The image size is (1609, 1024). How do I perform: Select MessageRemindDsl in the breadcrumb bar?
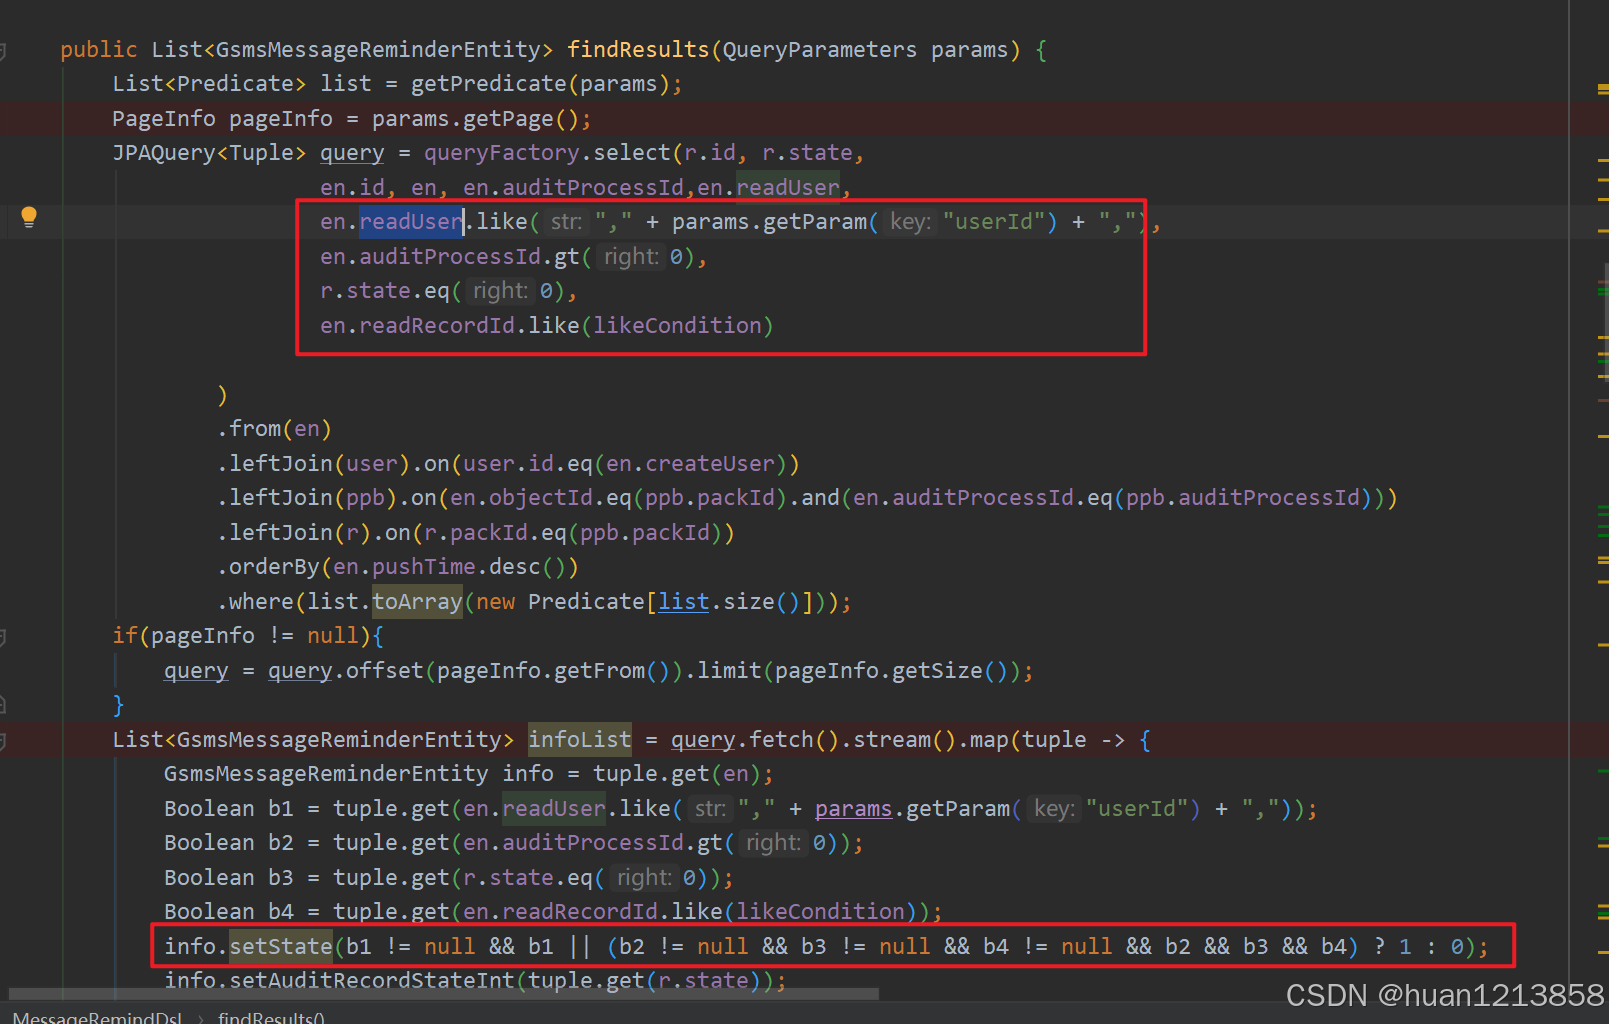click(x=97, y=1017)
